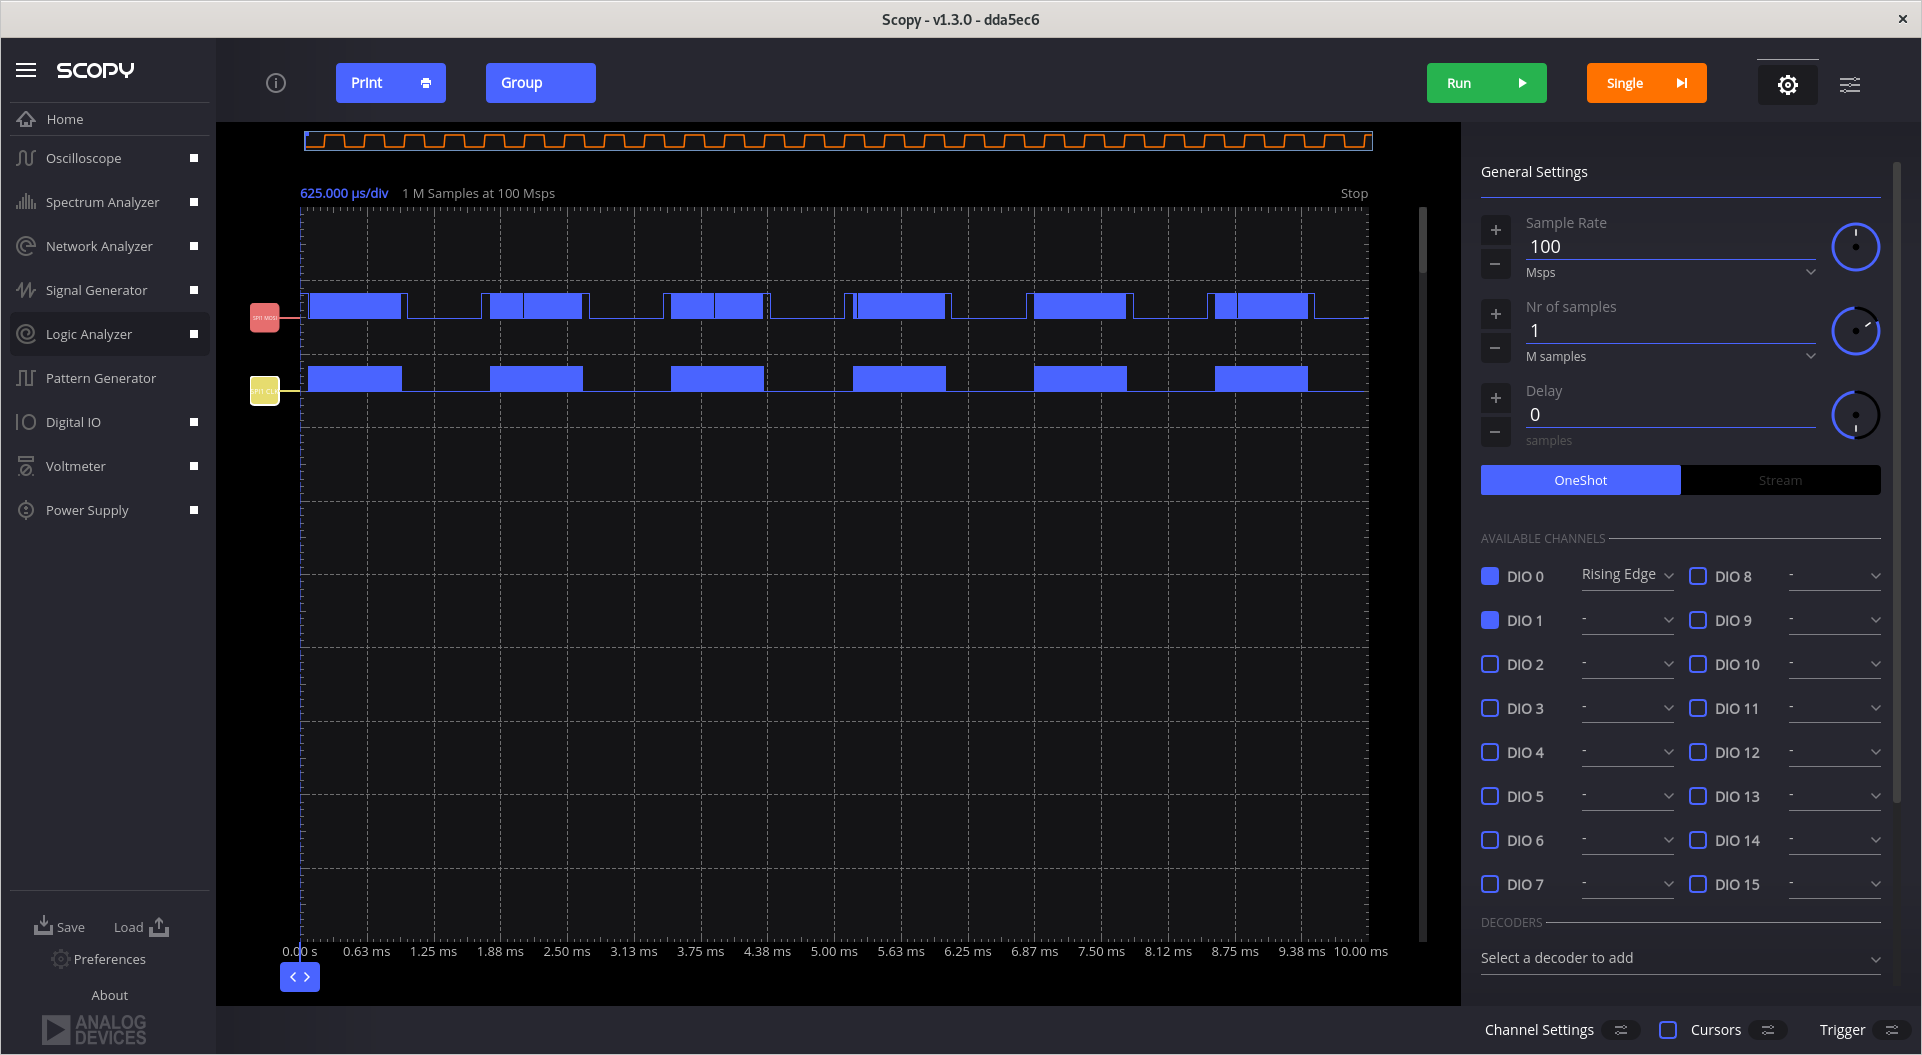Select the Stream acquisition mode tab

pyautogui.click(x=1780, y=480)
